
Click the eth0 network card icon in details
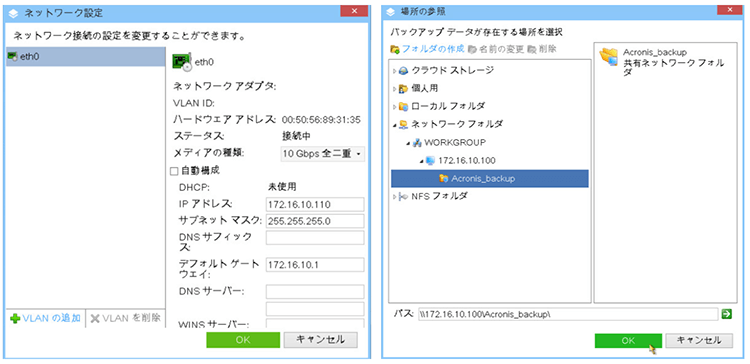[x=182, y=61]
